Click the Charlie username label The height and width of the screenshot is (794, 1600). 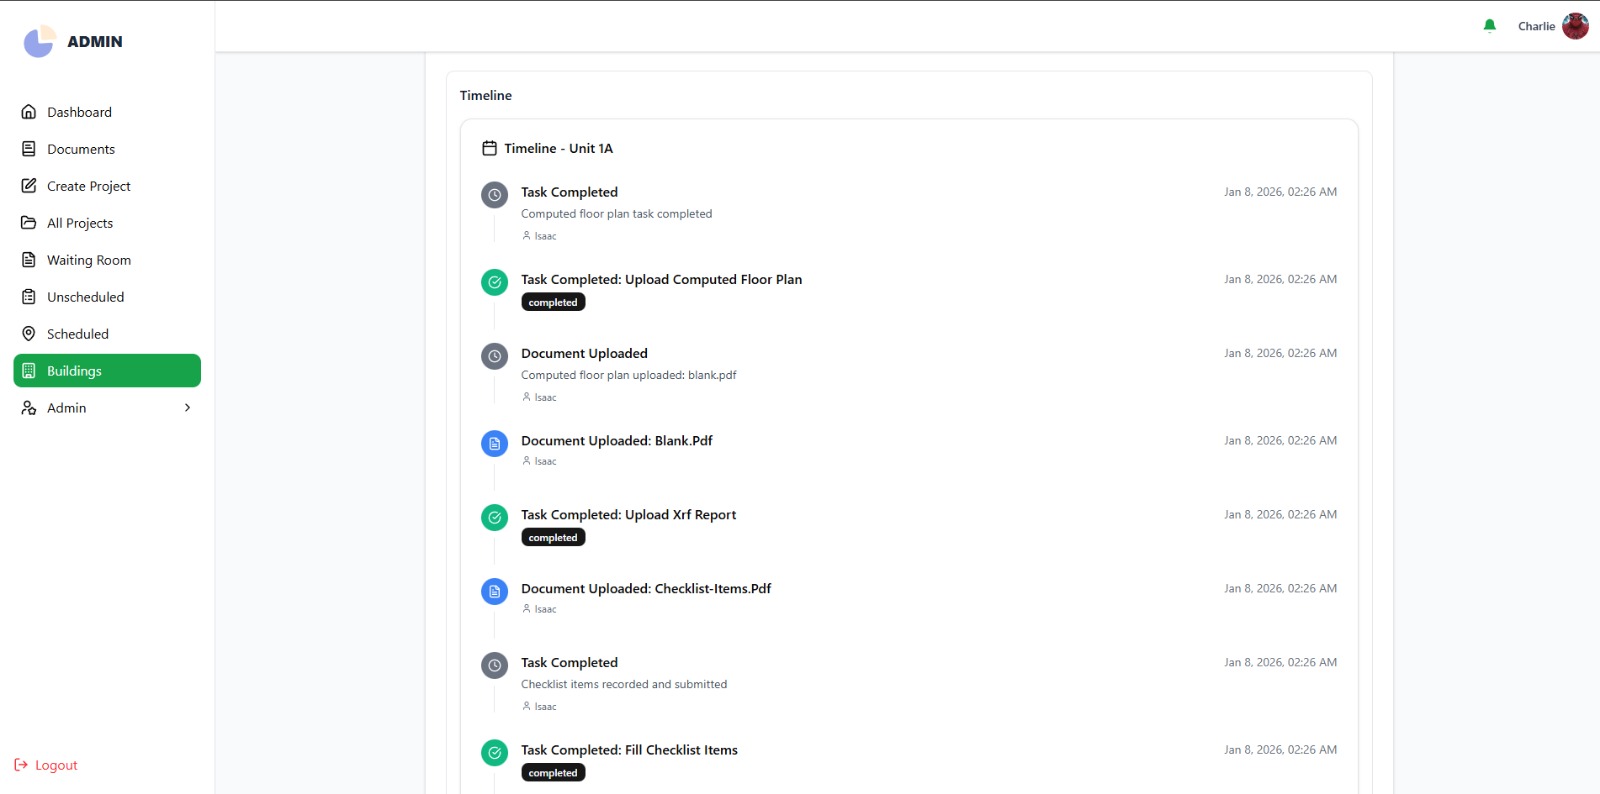click(x=1536, y=26)
